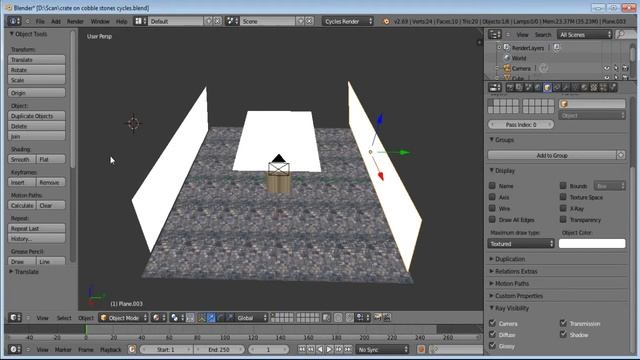The image size is (640, 360).
Task: Enable the Axis display checkbox
Action: coord(492,197)
